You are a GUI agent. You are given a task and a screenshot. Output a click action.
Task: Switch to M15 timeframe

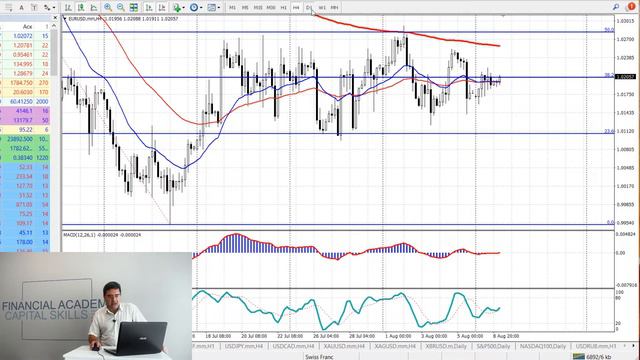[x=258, y=7]
